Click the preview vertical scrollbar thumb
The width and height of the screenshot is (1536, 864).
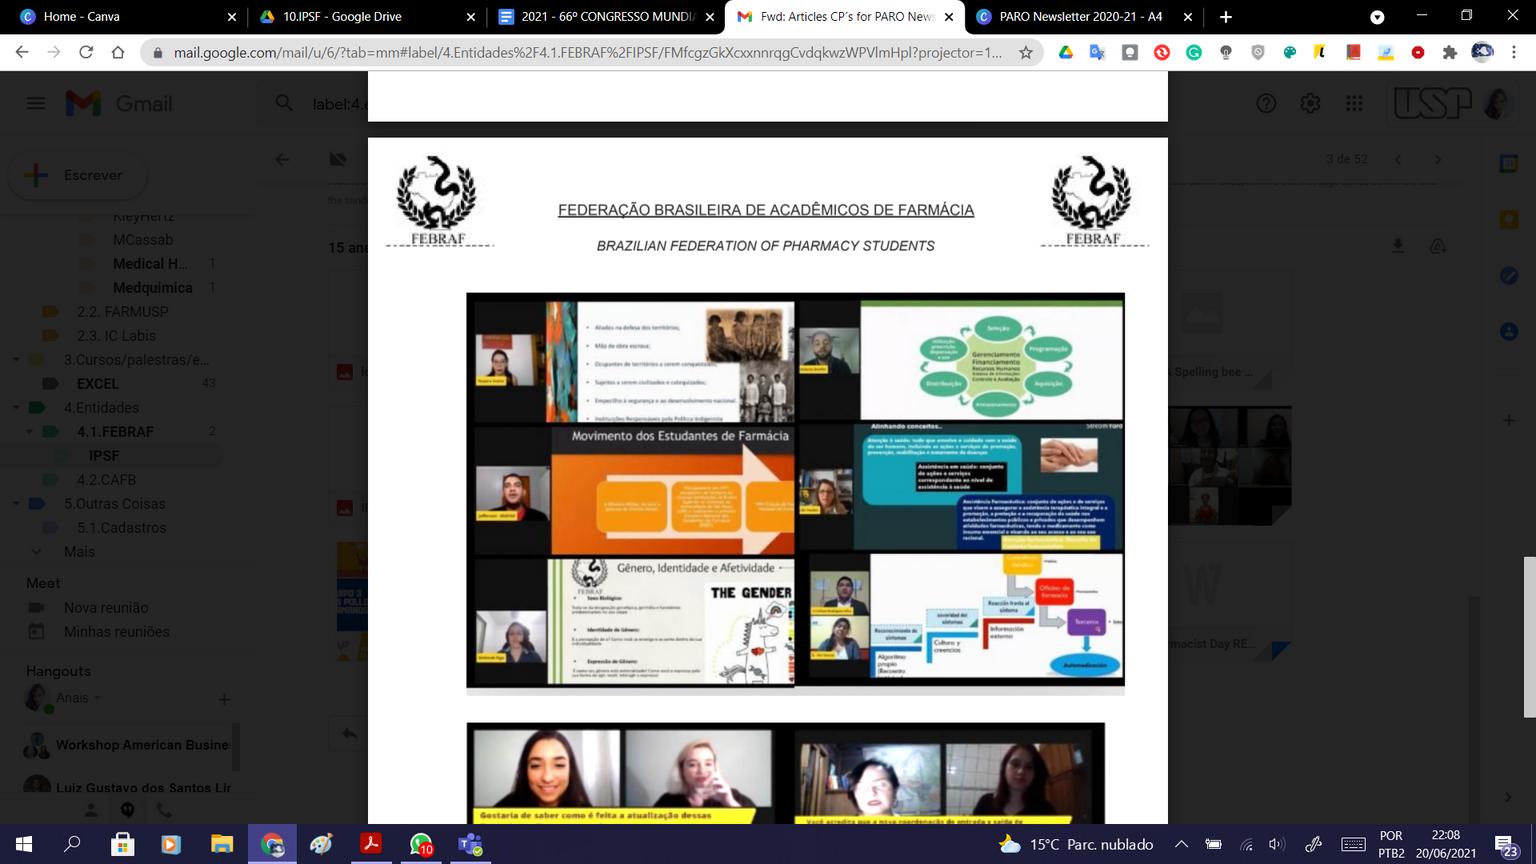click(1529, 637)
